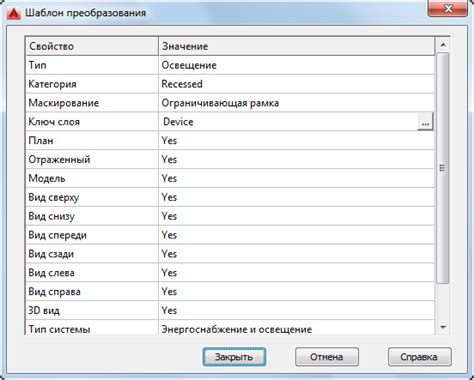This screenshot has height=380, width=474.
Task: Select the Ключ слоя property label
Action: point(92,122)
